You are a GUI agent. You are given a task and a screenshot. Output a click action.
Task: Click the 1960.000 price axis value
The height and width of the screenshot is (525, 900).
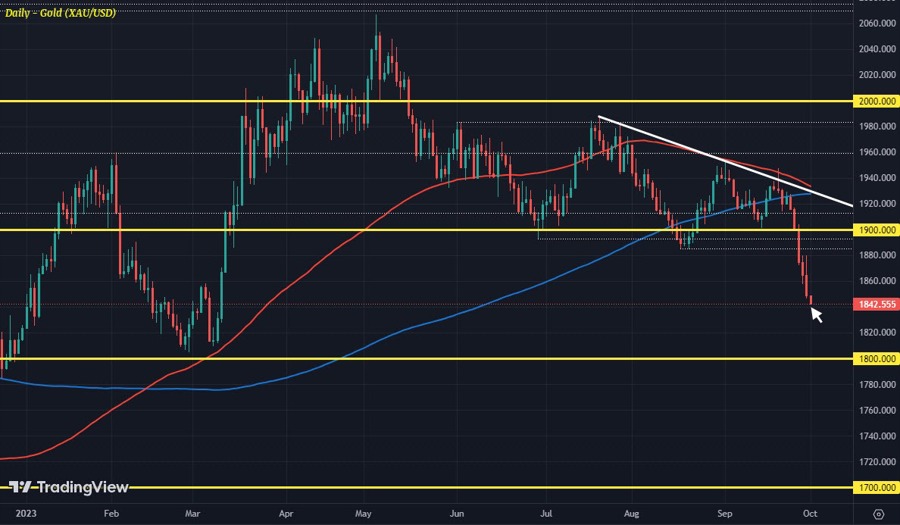click(878, 152)
